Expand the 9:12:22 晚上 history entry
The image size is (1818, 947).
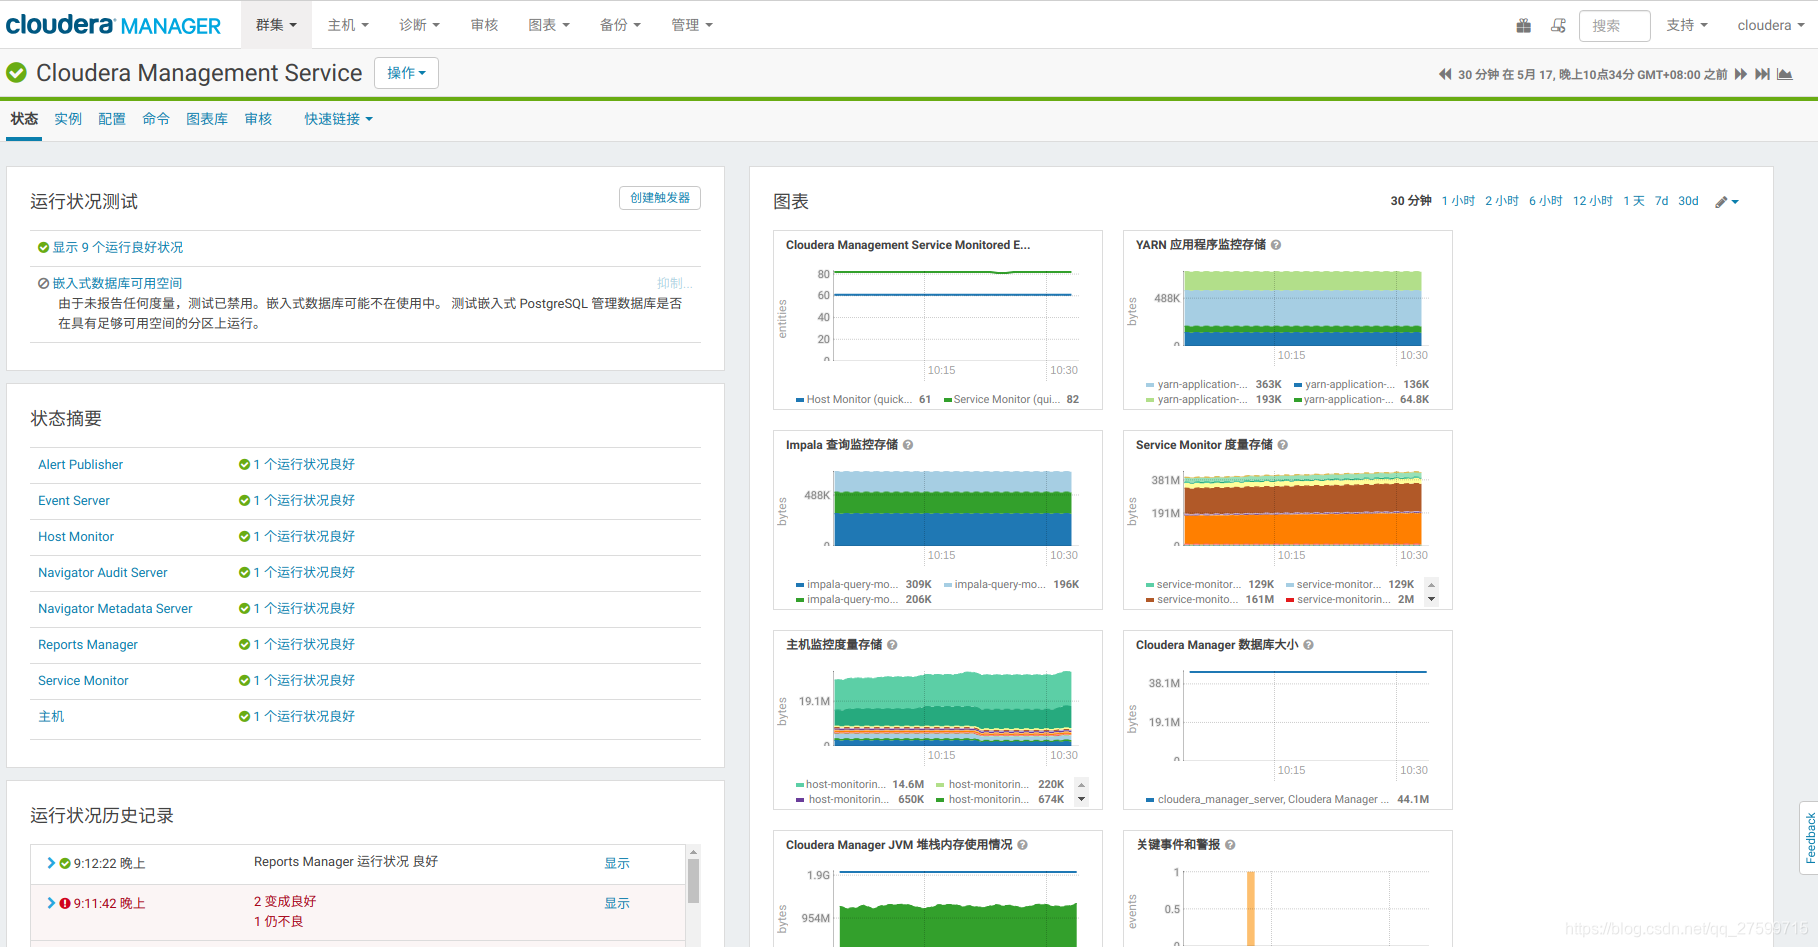point(51,863)
